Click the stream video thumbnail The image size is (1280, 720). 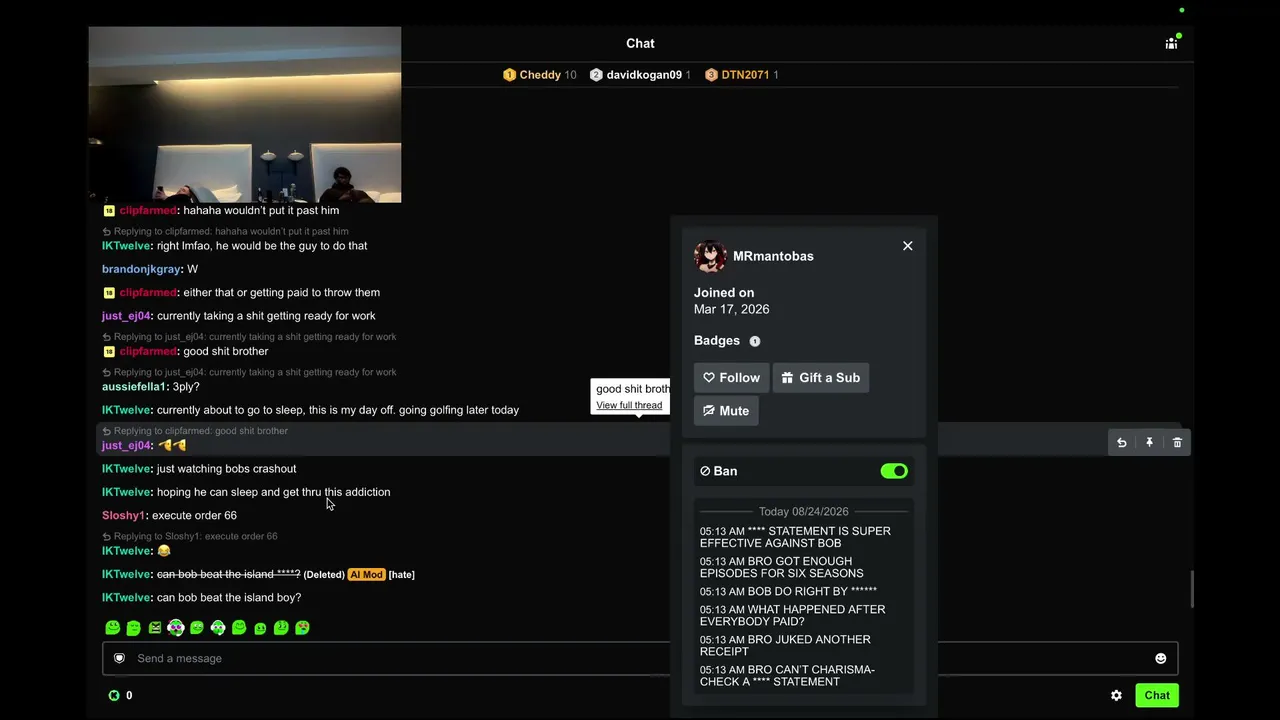(x=245, y=115)
